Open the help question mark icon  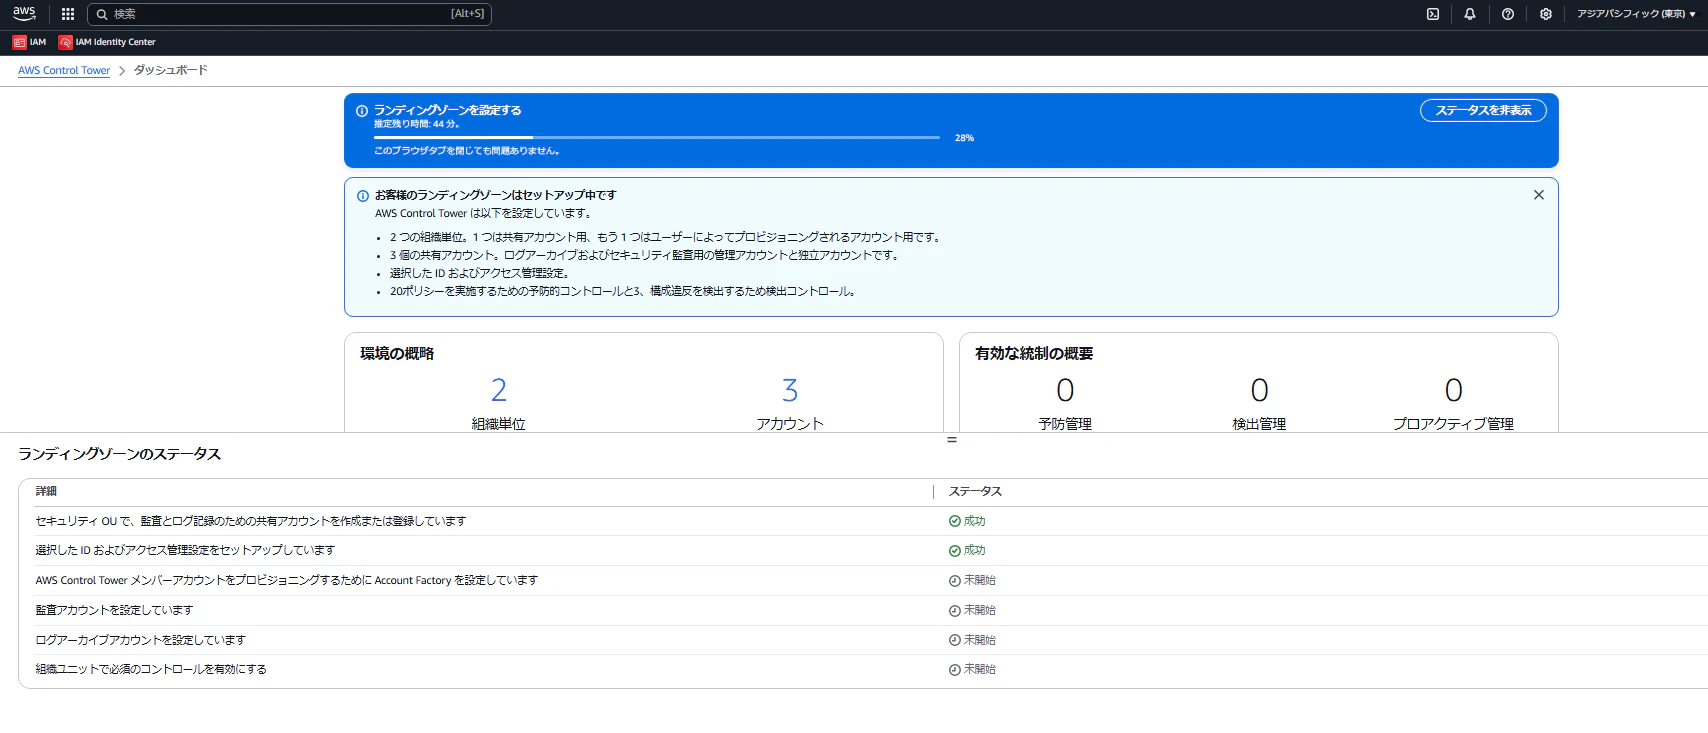[x=1508, y=14]
